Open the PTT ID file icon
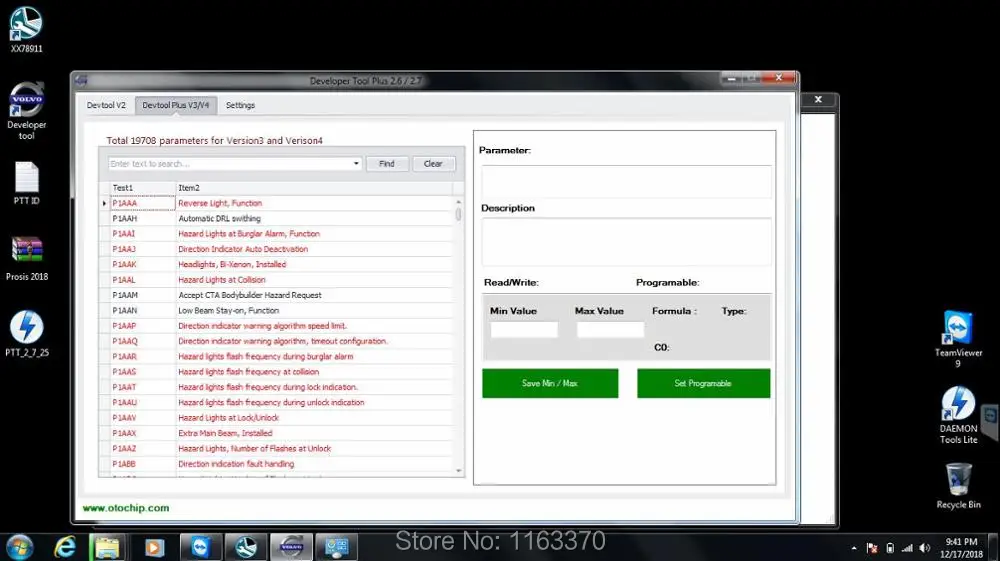This screenshot has height=561, width=1000. (26, 183)
